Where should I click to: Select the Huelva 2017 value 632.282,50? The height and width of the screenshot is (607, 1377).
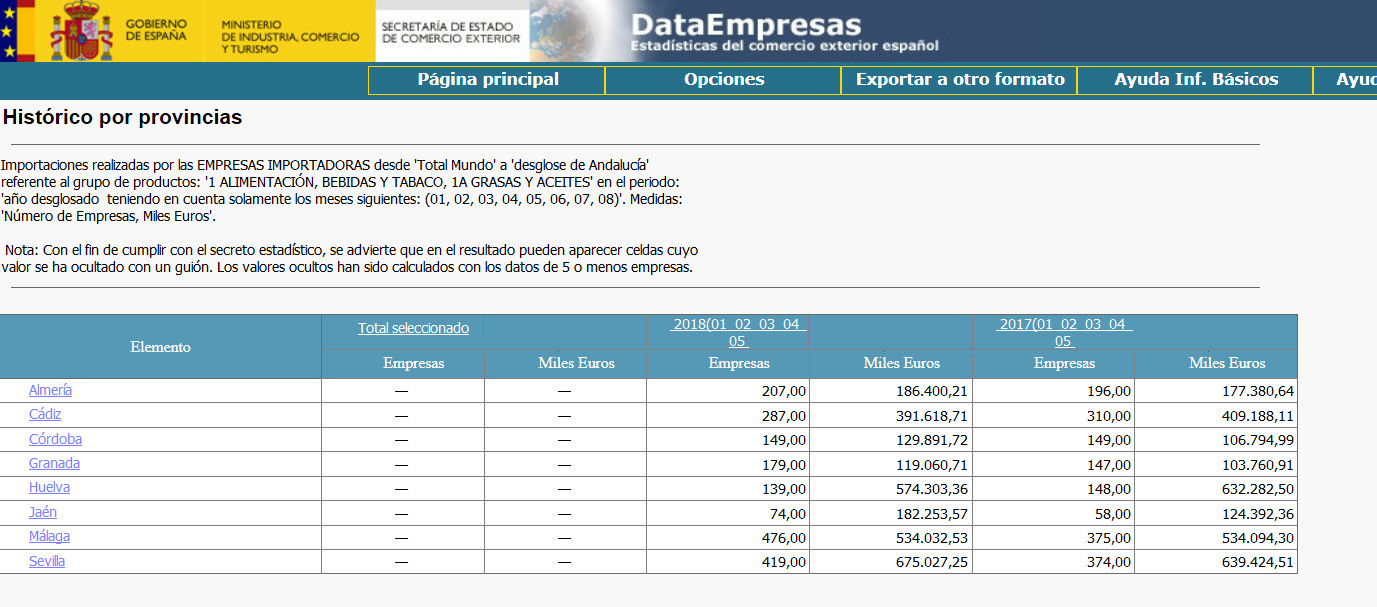click(1258, 489)
